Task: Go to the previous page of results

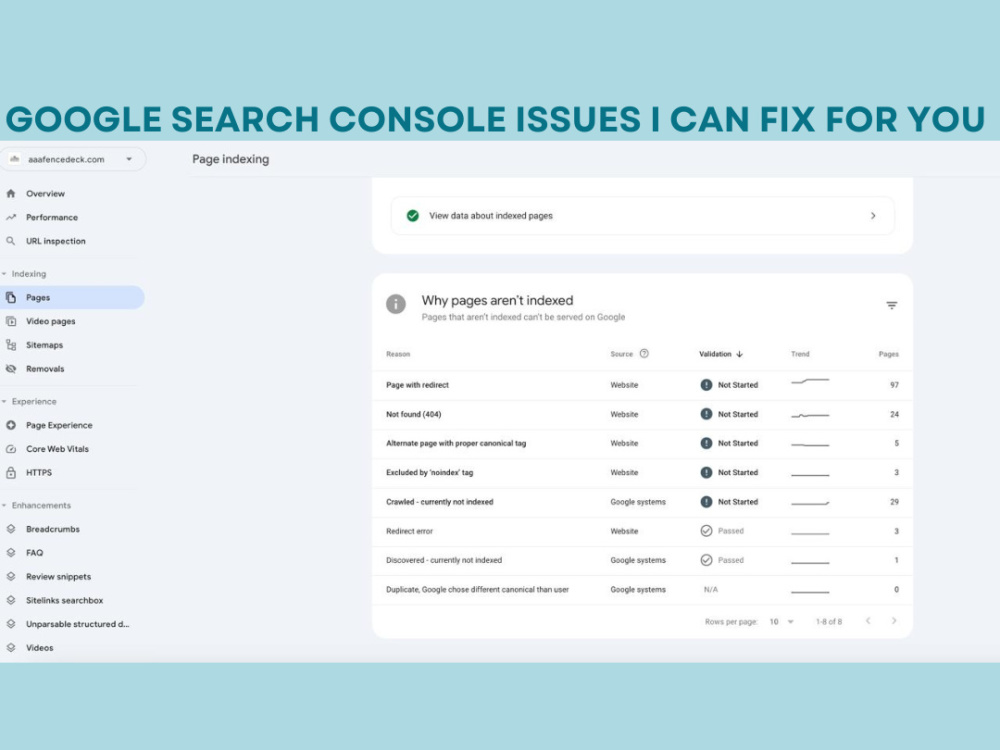Action: coord(868,621)
